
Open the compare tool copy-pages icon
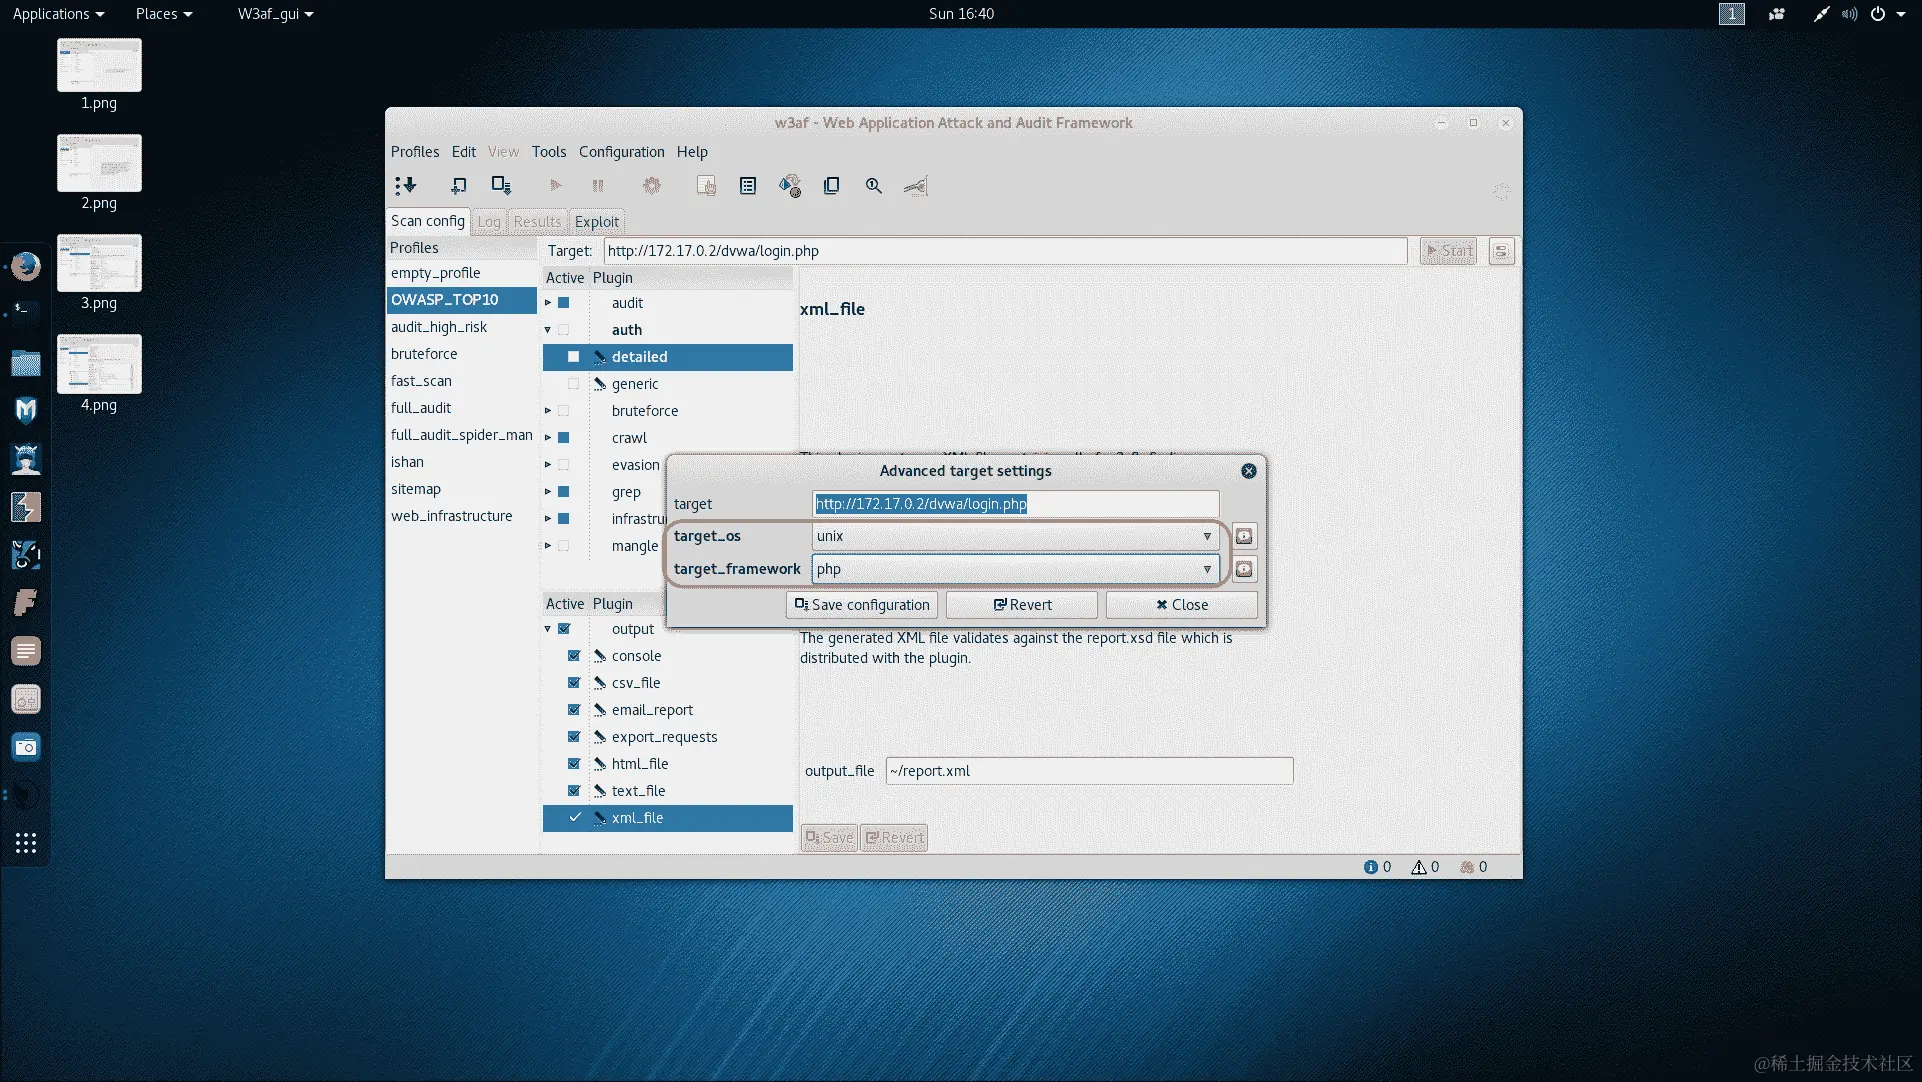point(831,186)
